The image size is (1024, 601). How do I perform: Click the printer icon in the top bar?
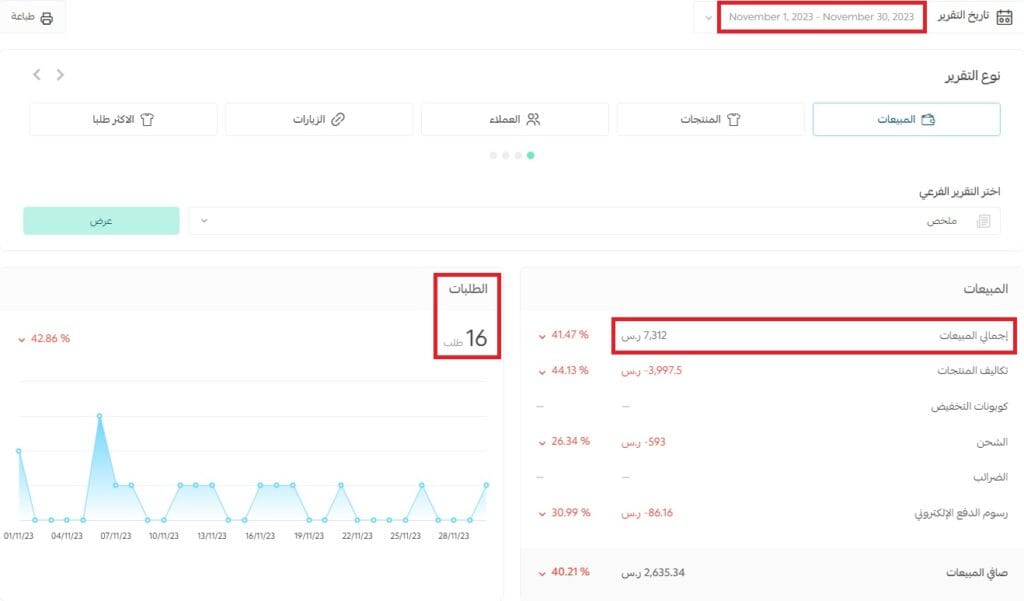pos(46,18)
